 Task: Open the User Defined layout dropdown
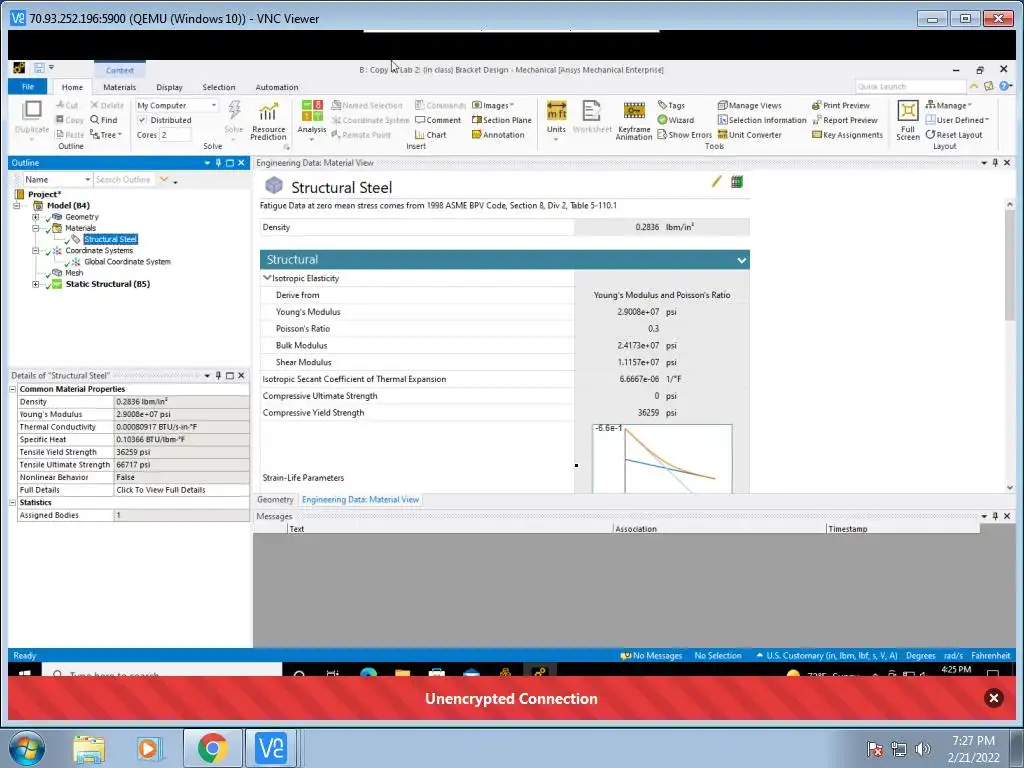tap(957, 120)
